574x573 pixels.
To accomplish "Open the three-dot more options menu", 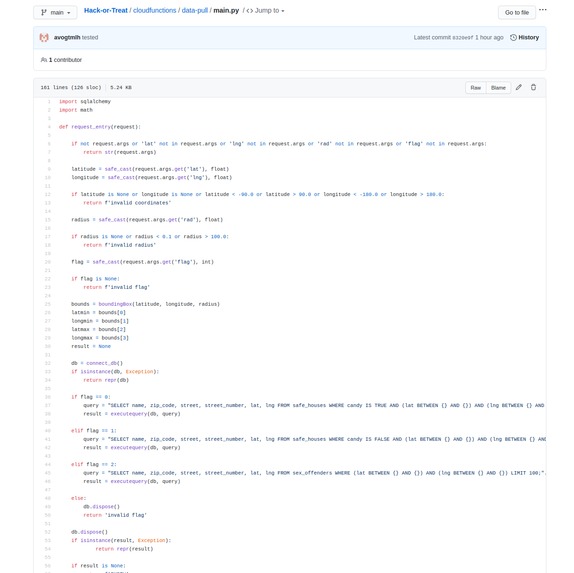I will point(543,10).
